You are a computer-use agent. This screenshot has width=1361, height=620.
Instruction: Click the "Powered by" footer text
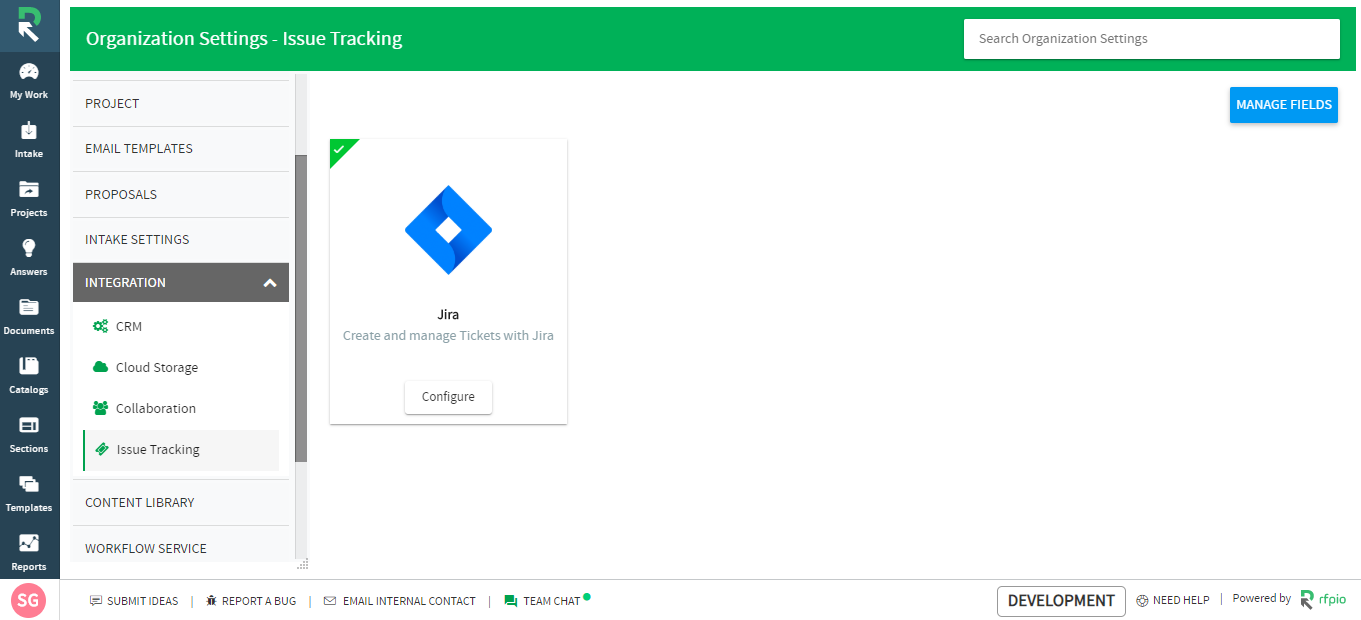1261,599
